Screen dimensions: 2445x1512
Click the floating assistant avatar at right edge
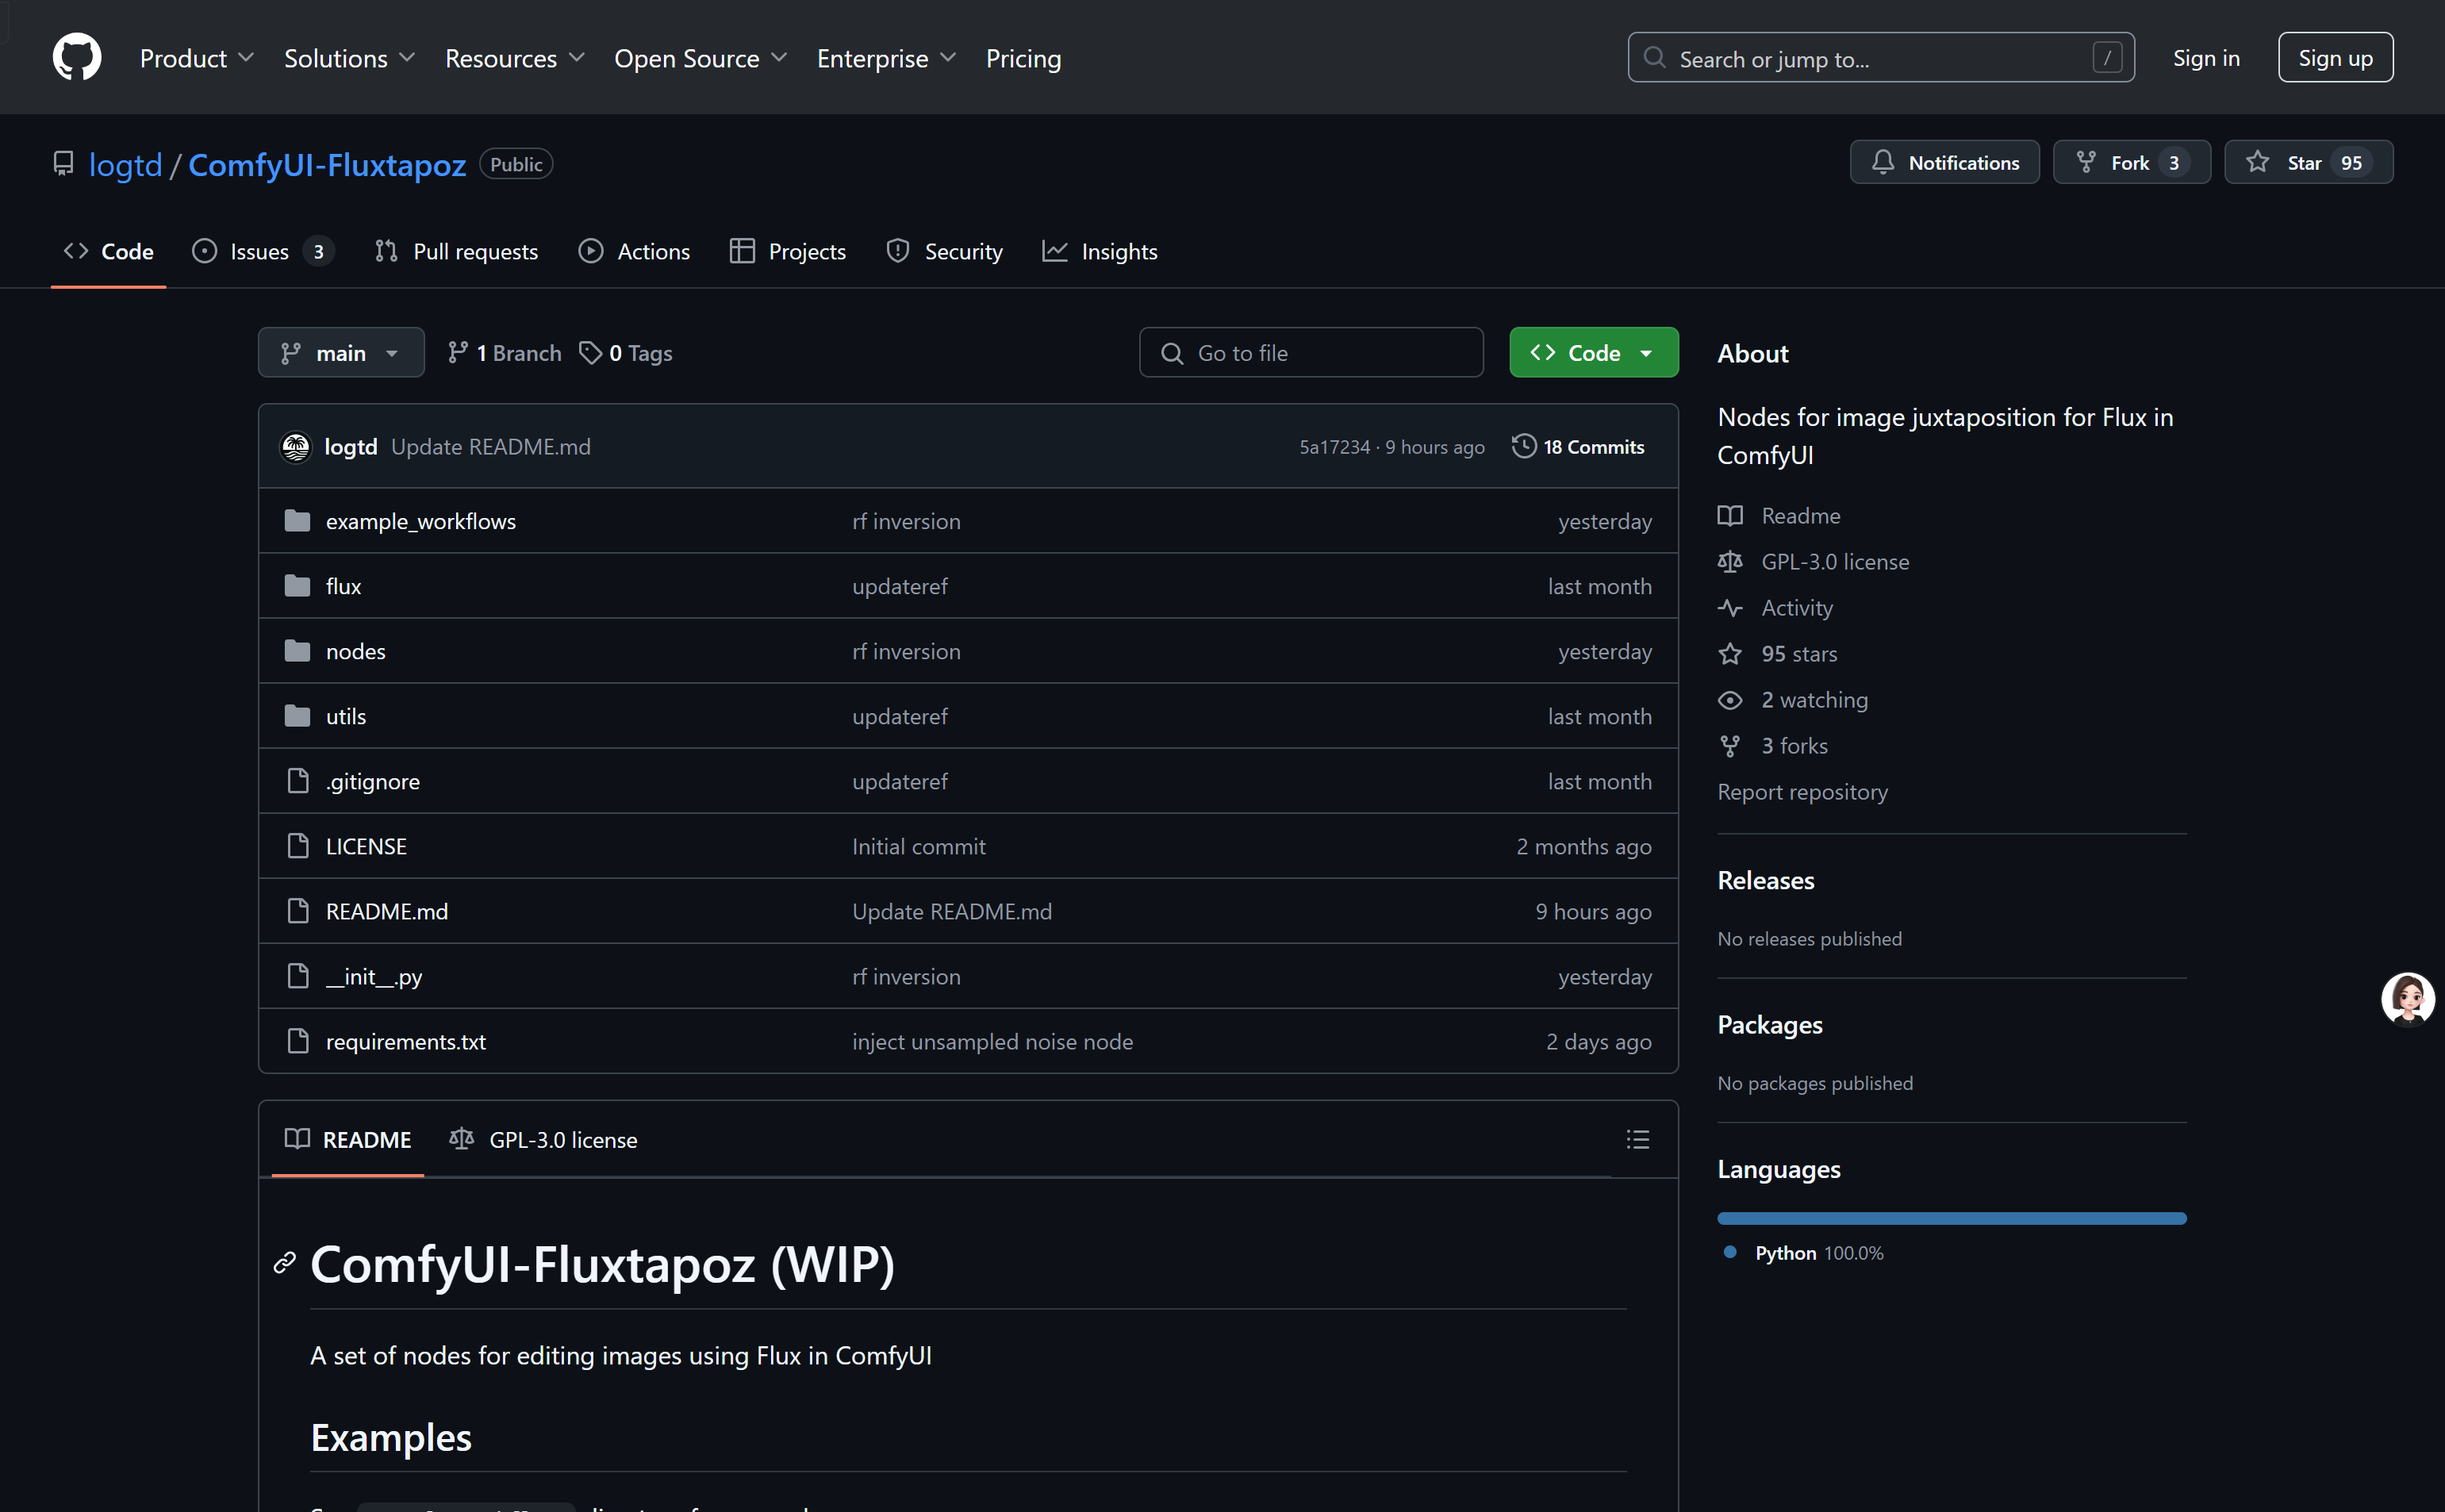click(x=2407, y=999)
